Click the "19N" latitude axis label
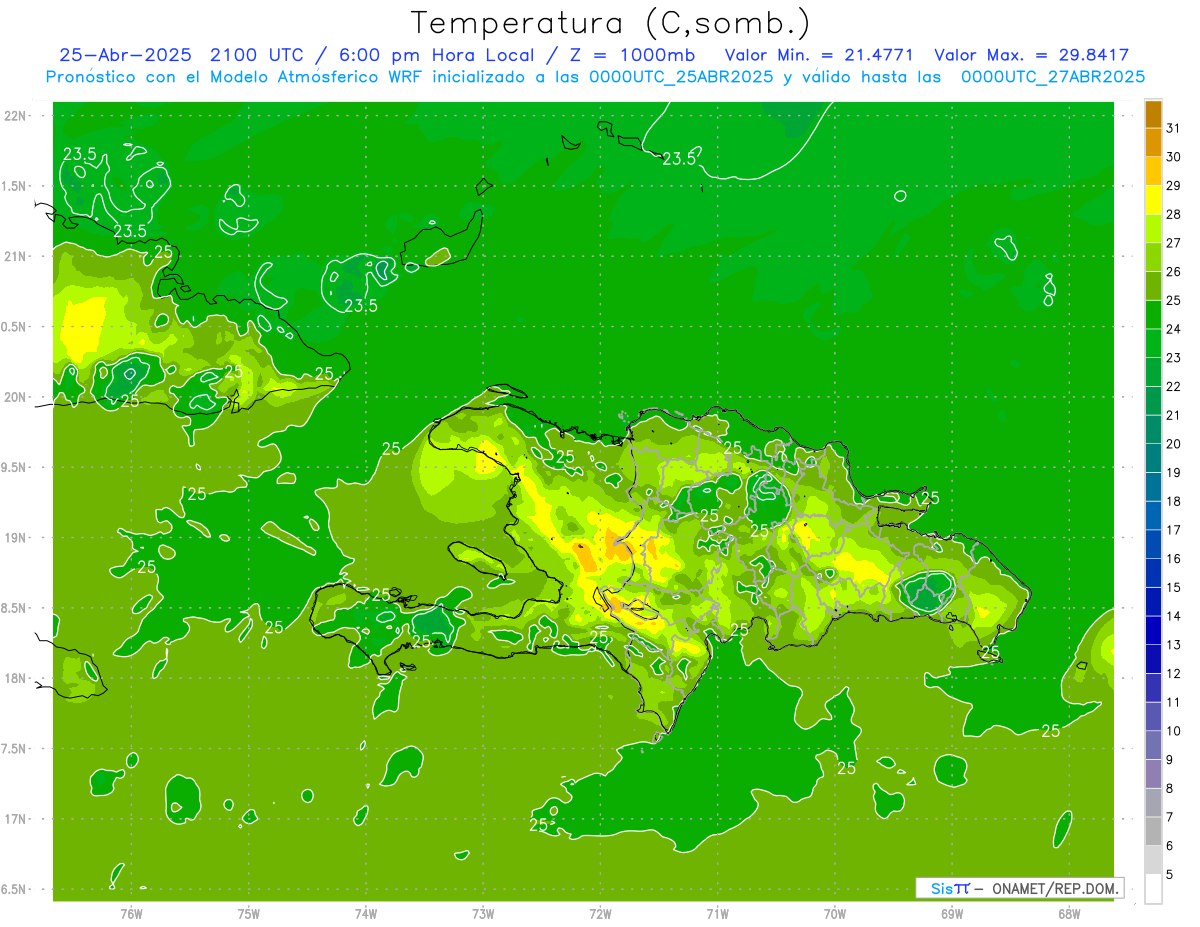The image size is (1200, 927). (x=15, y=538)
